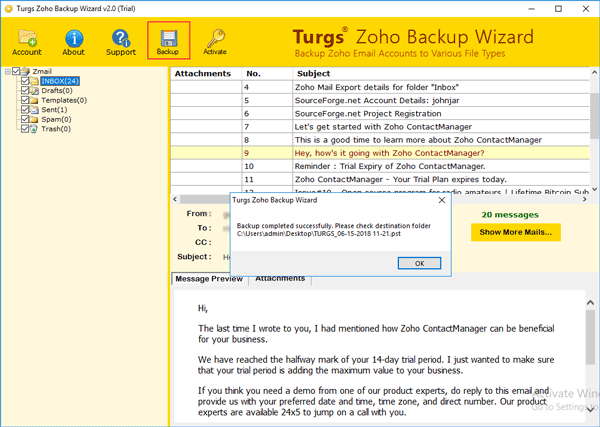Image resolution: width=600 pixels, height=427 pixels.
Task: Click the Spam folder icon
Action: [34, 119]
